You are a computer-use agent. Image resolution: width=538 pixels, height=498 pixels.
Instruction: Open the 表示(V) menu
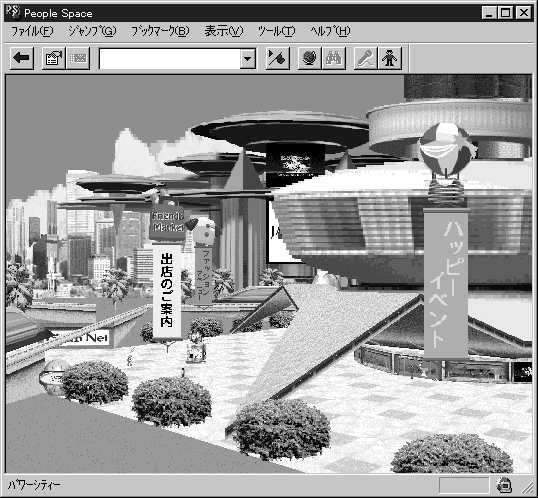[x=224, y=32]
